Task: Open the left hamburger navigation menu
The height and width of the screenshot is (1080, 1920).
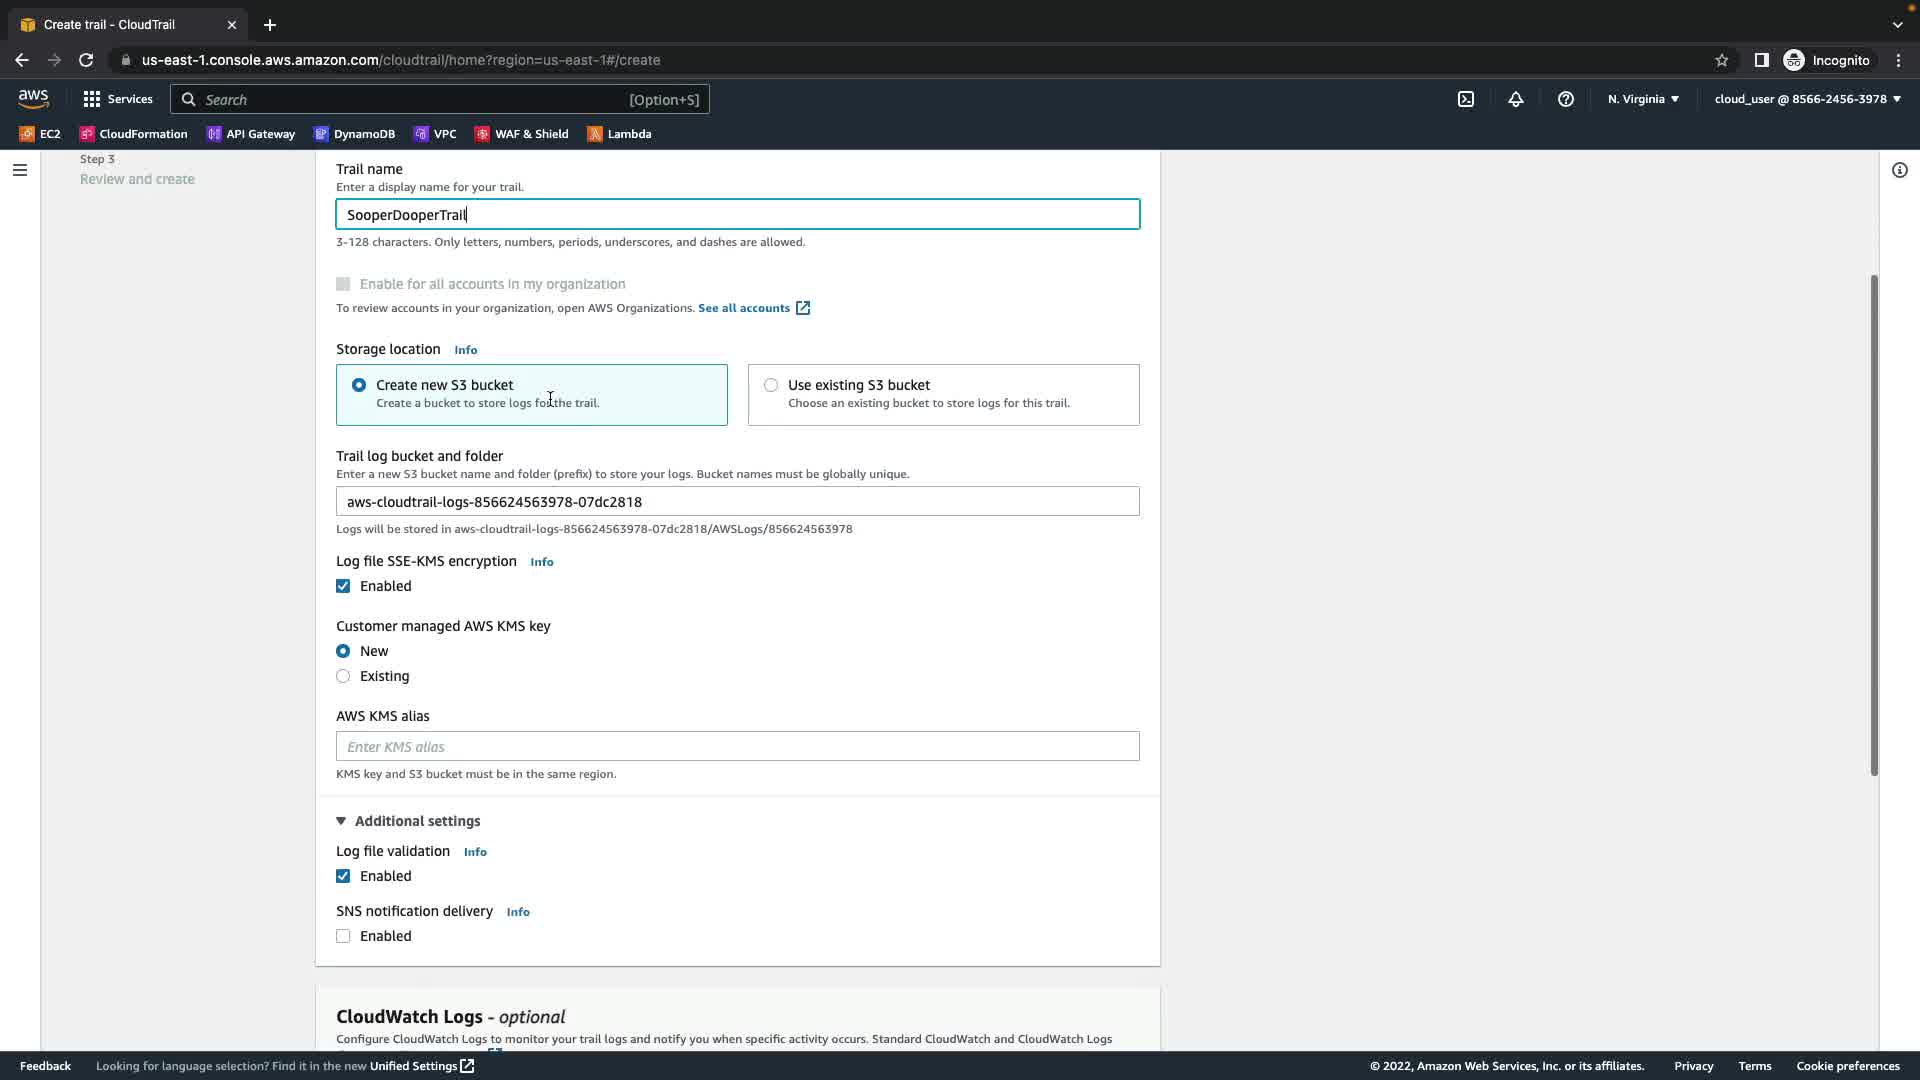Action: [x=19, y=170]
